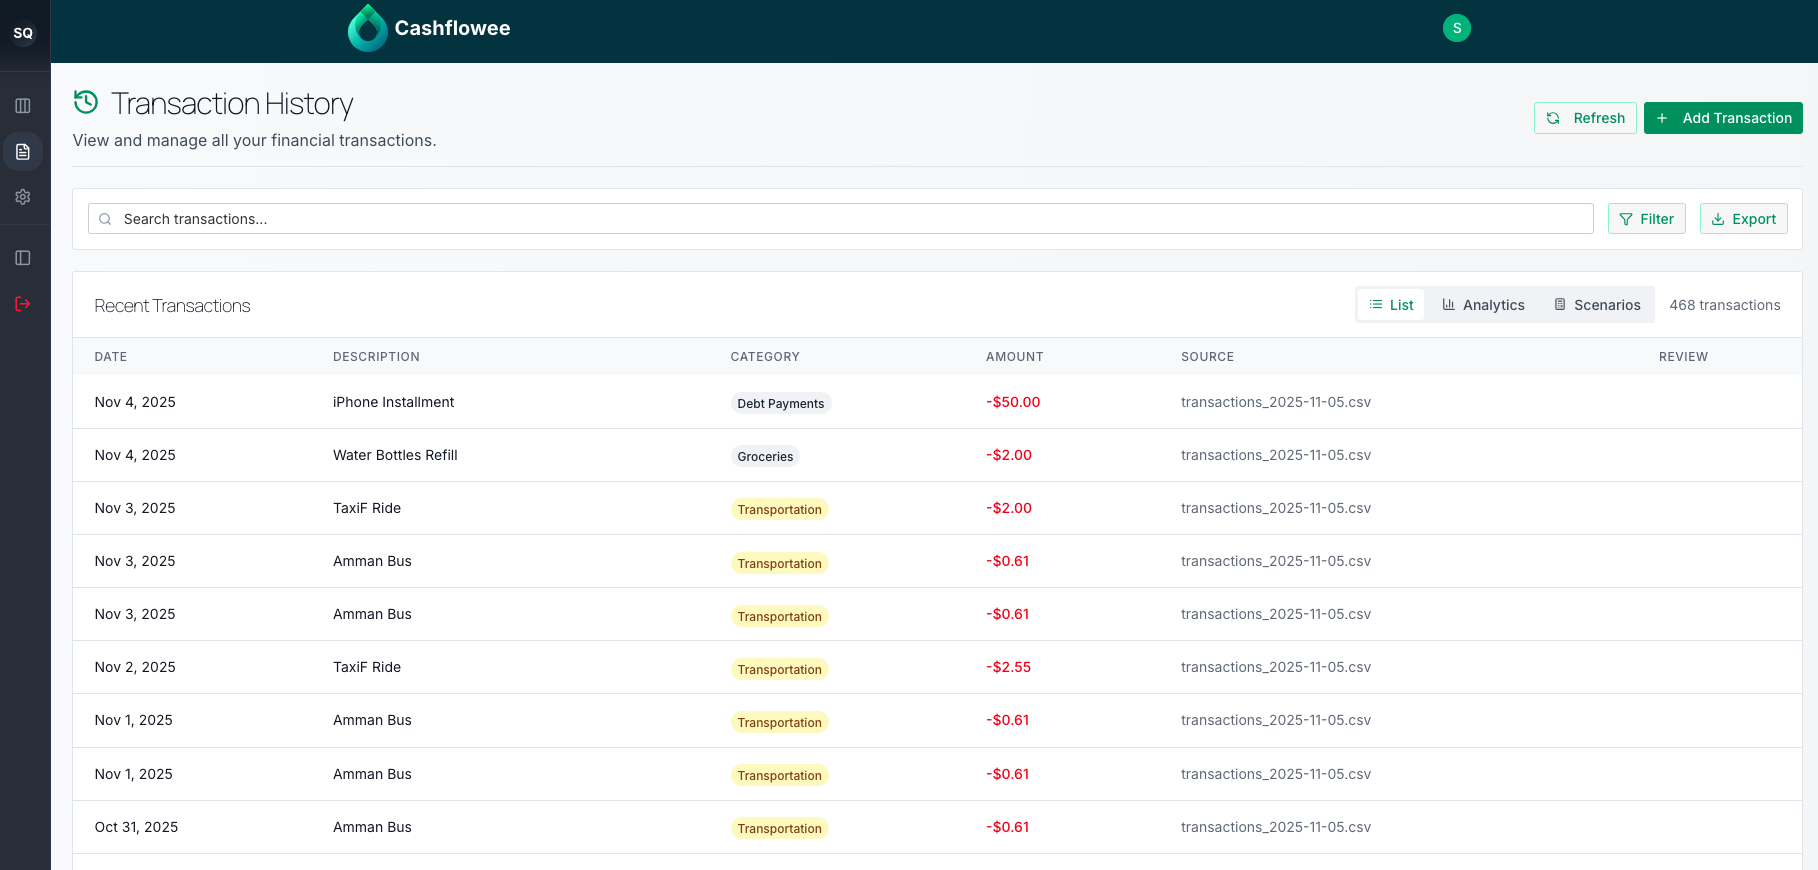Click the magnifier icon in search box

(x=105, y=219)
